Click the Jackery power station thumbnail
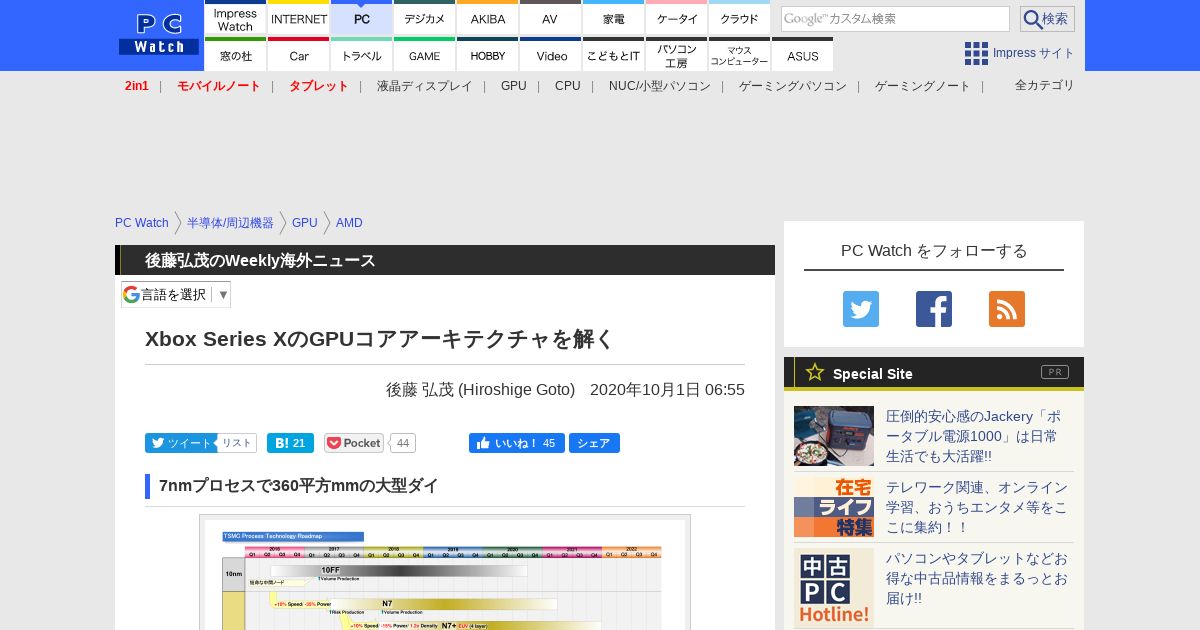Viewport: 1200px width, 630px height. pos(834,436)
